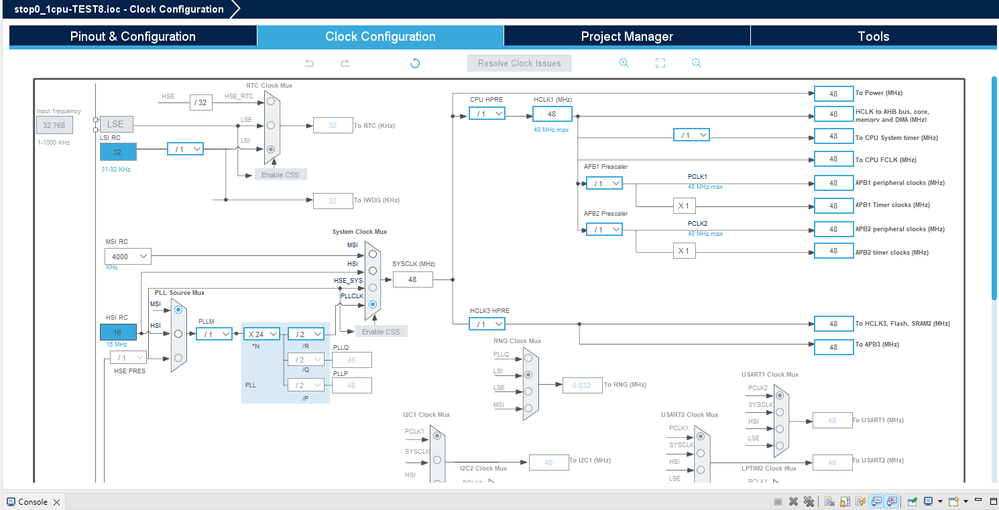Toggle the Word Wrap console icon
Screen dimensions: 999x510
tap(861, 502)
